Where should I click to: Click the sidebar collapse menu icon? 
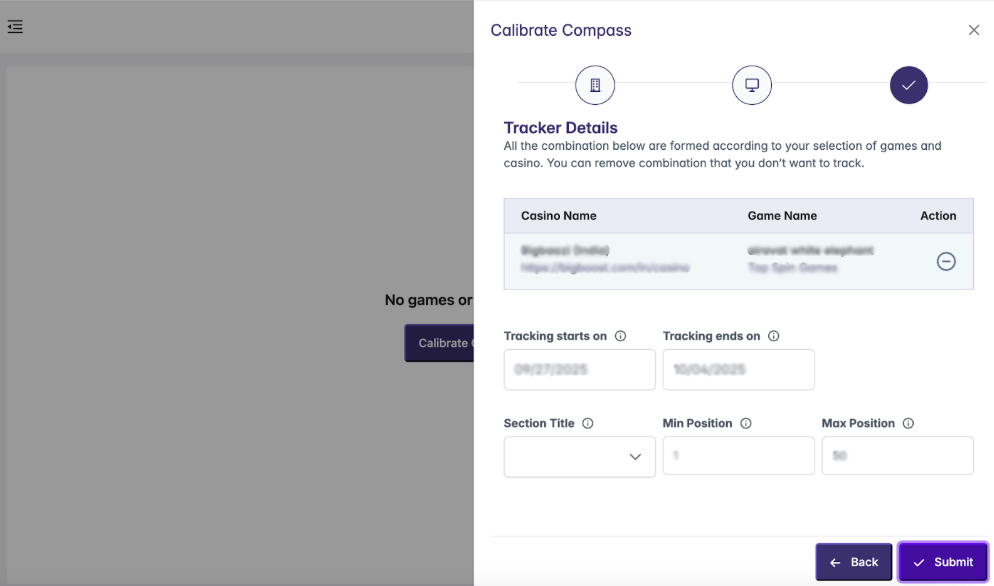pyautogui.click(x=15, y=27)
